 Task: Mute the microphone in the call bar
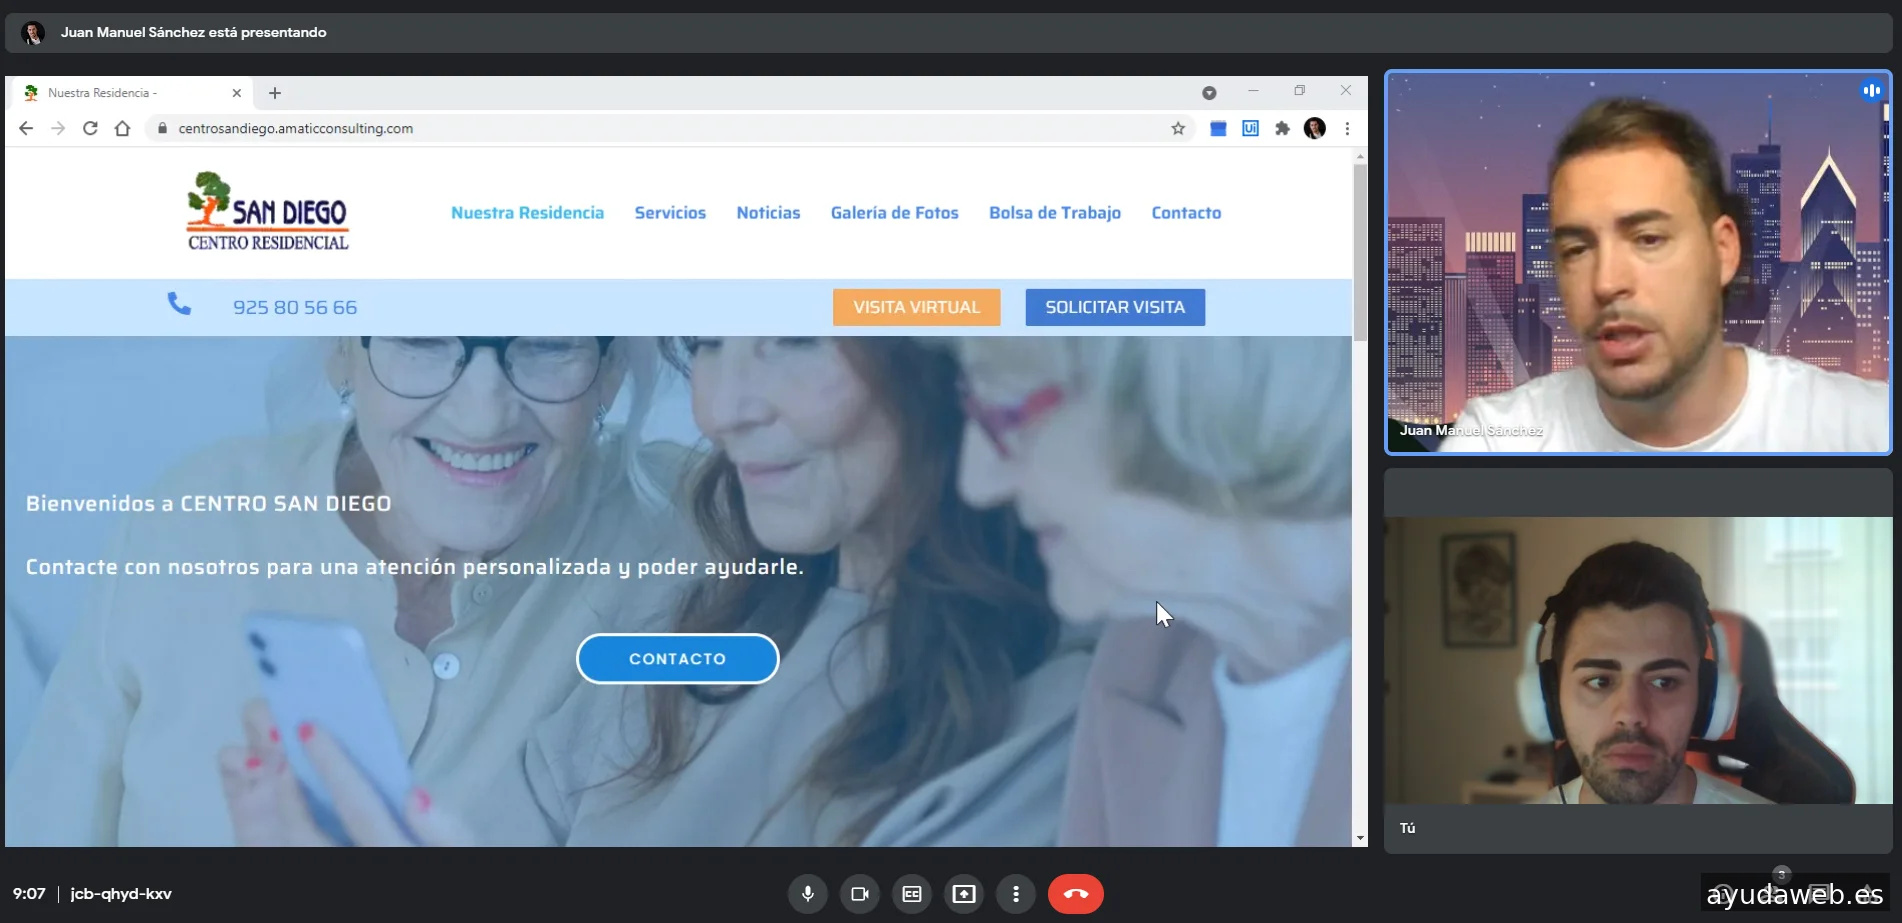[807, 894]
